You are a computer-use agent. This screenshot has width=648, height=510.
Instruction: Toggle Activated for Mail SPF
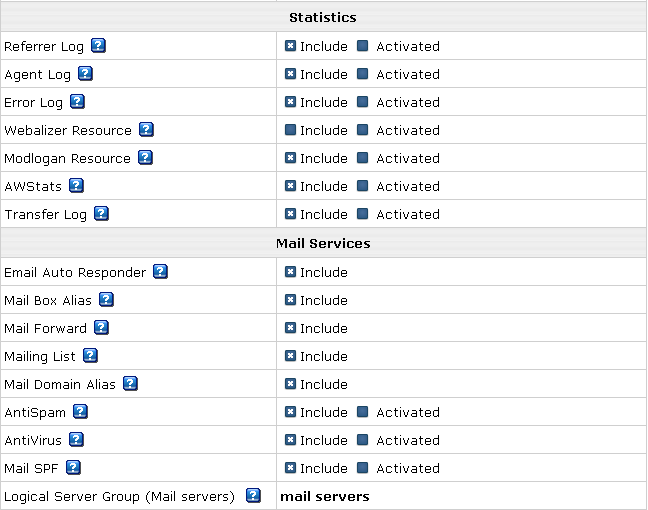point(362,468)
